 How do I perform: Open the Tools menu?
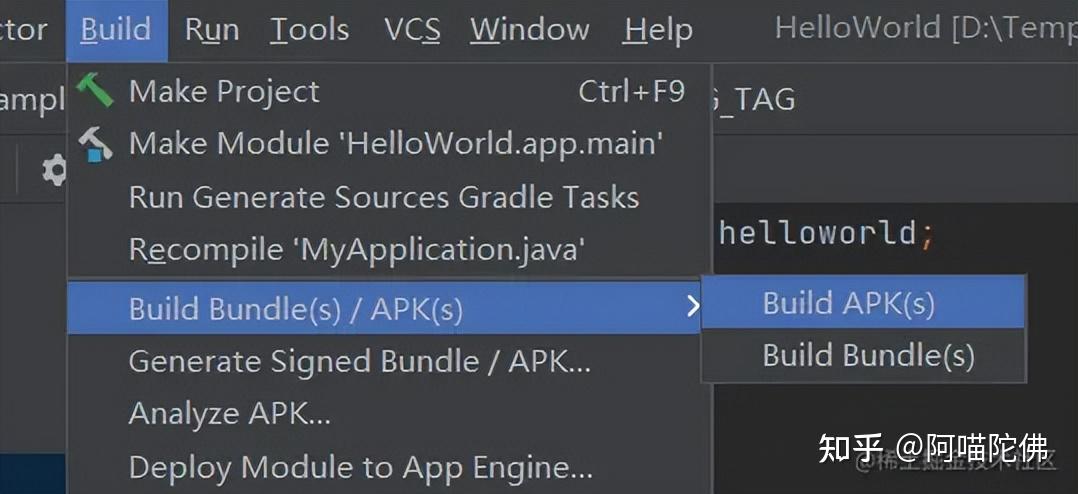[x=309, y=30]
